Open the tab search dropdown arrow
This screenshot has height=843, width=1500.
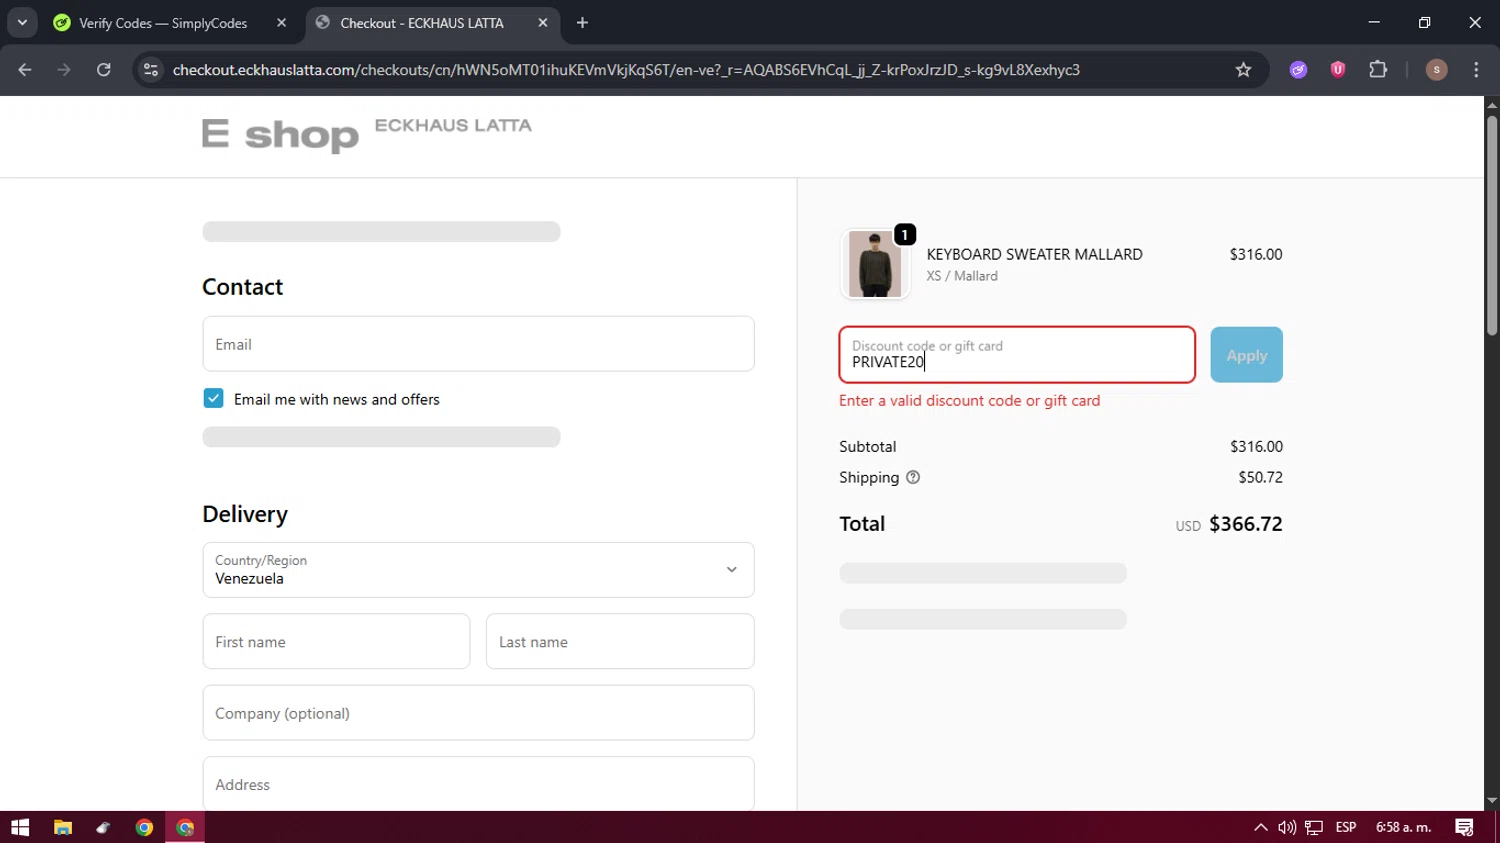(22, 22)
